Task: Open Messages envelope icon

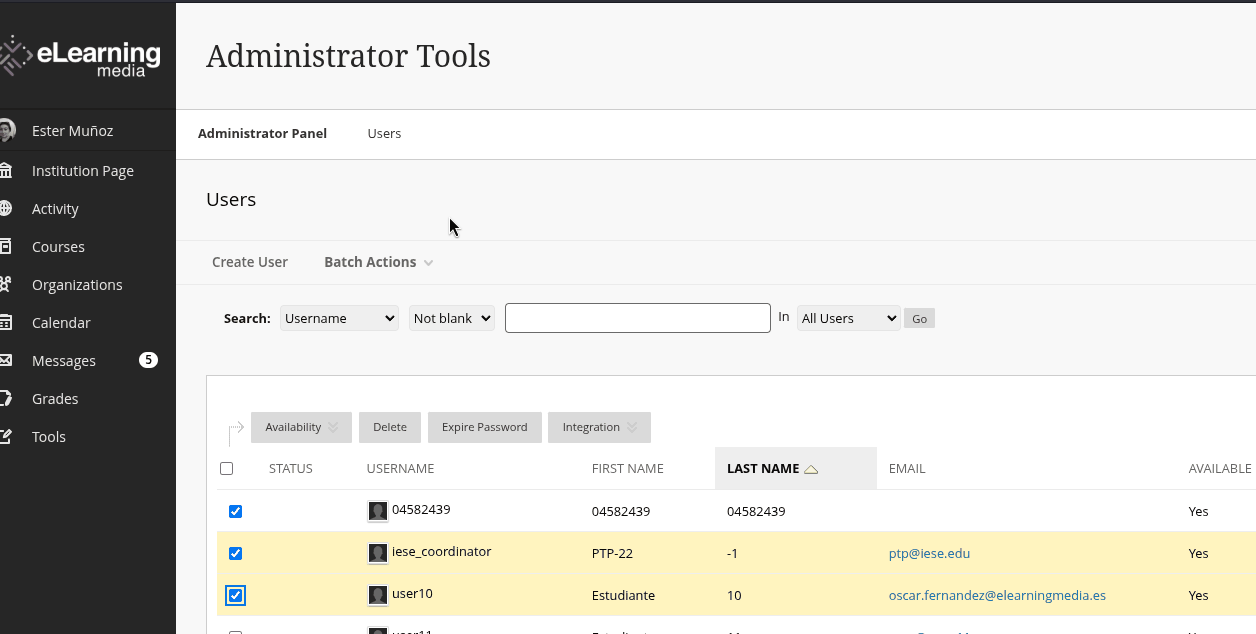Action: [6, 361]
